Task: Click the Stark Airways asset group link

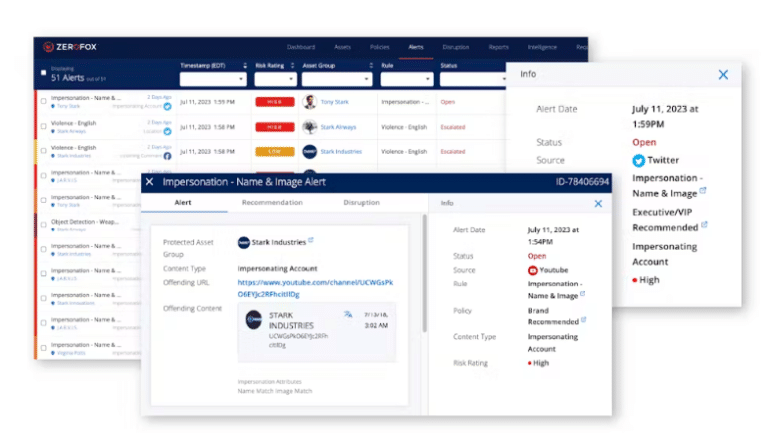Action: [338, 127]
